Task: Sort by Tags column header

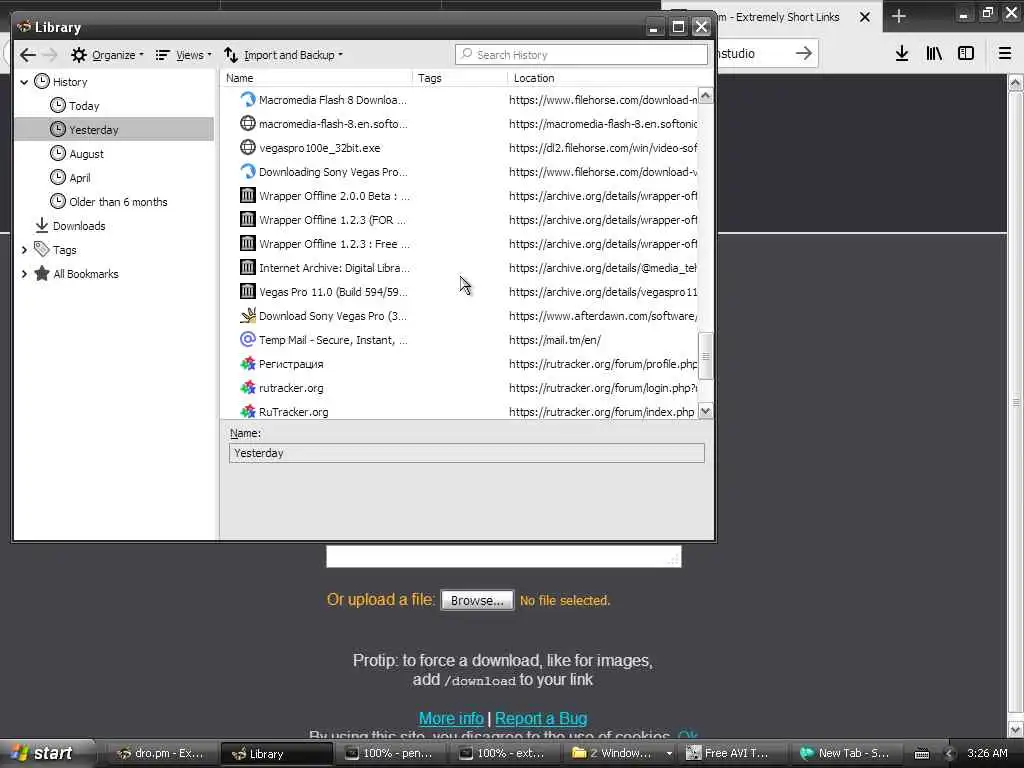Action: tap(460, 78)
